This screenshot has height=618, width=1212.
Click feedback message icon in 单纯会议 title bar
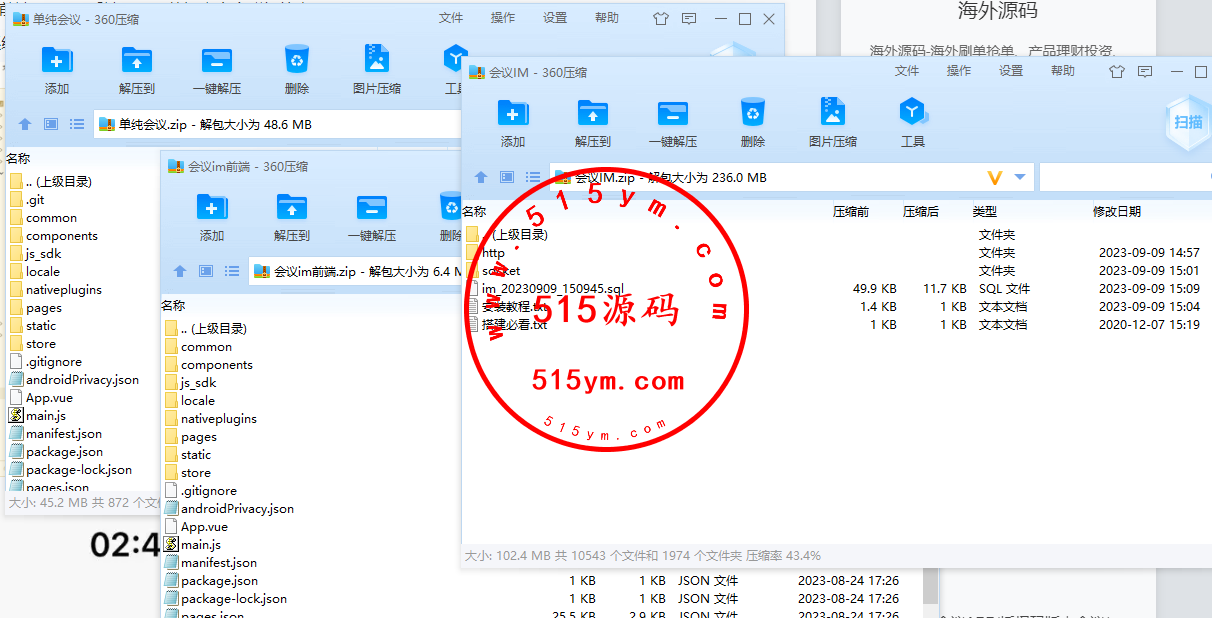click(689, 19)
